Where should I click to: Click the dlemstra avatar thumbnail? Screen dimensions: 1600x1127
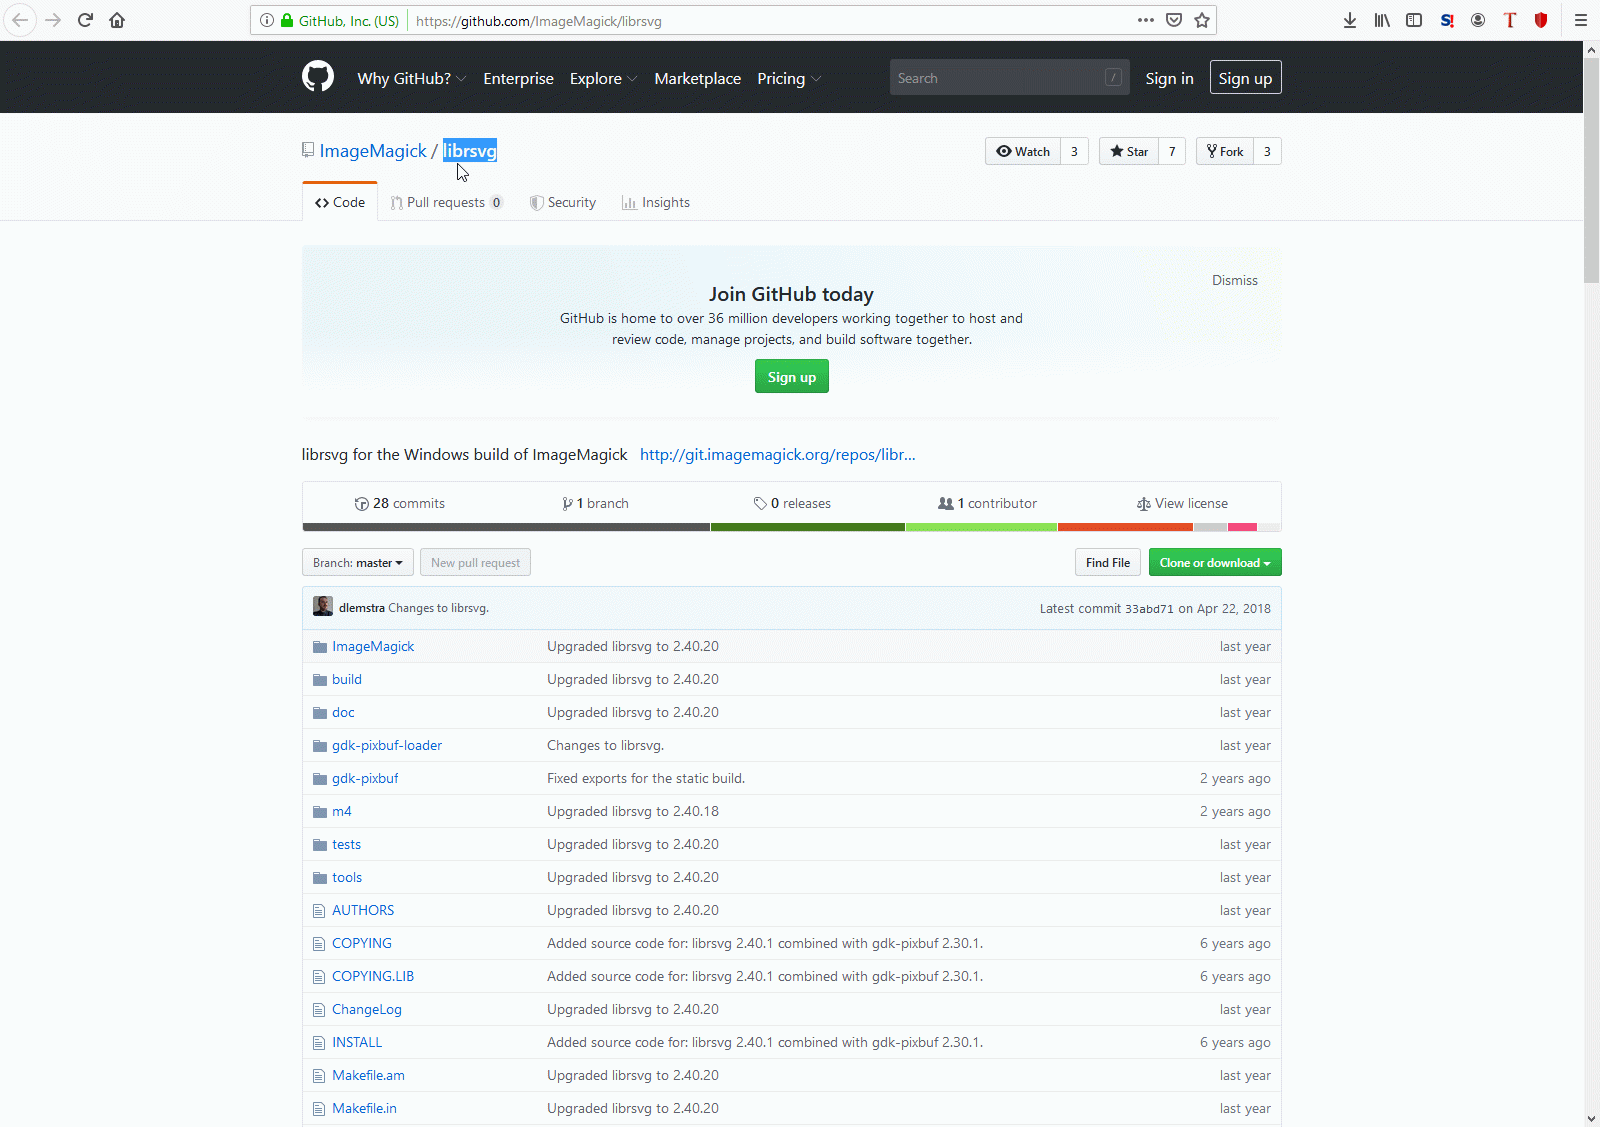(323, 606)
